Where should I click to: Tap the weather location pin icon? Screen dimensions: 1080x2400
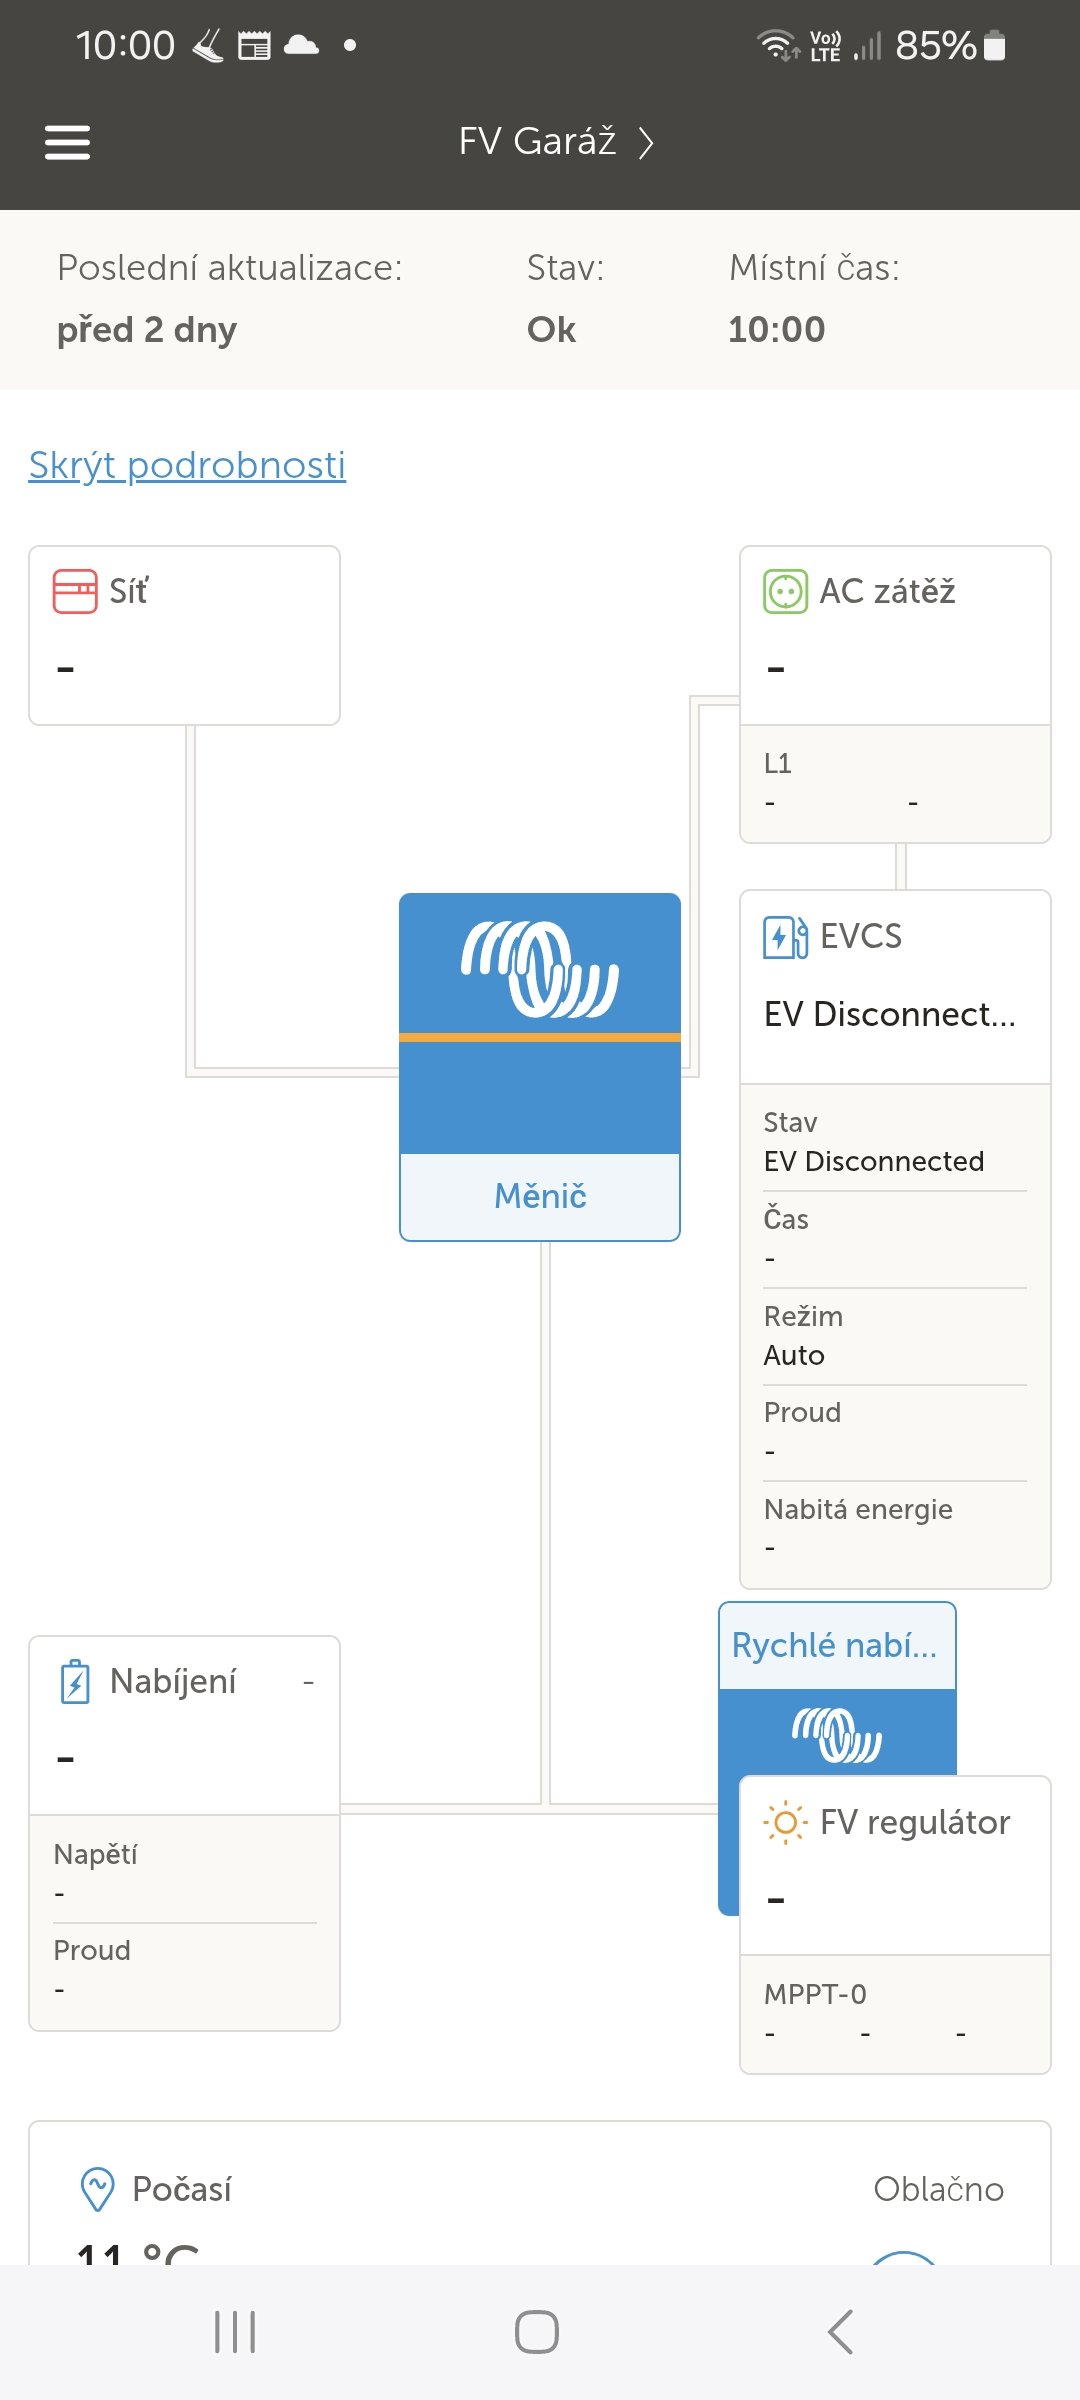coord(97,2188)
